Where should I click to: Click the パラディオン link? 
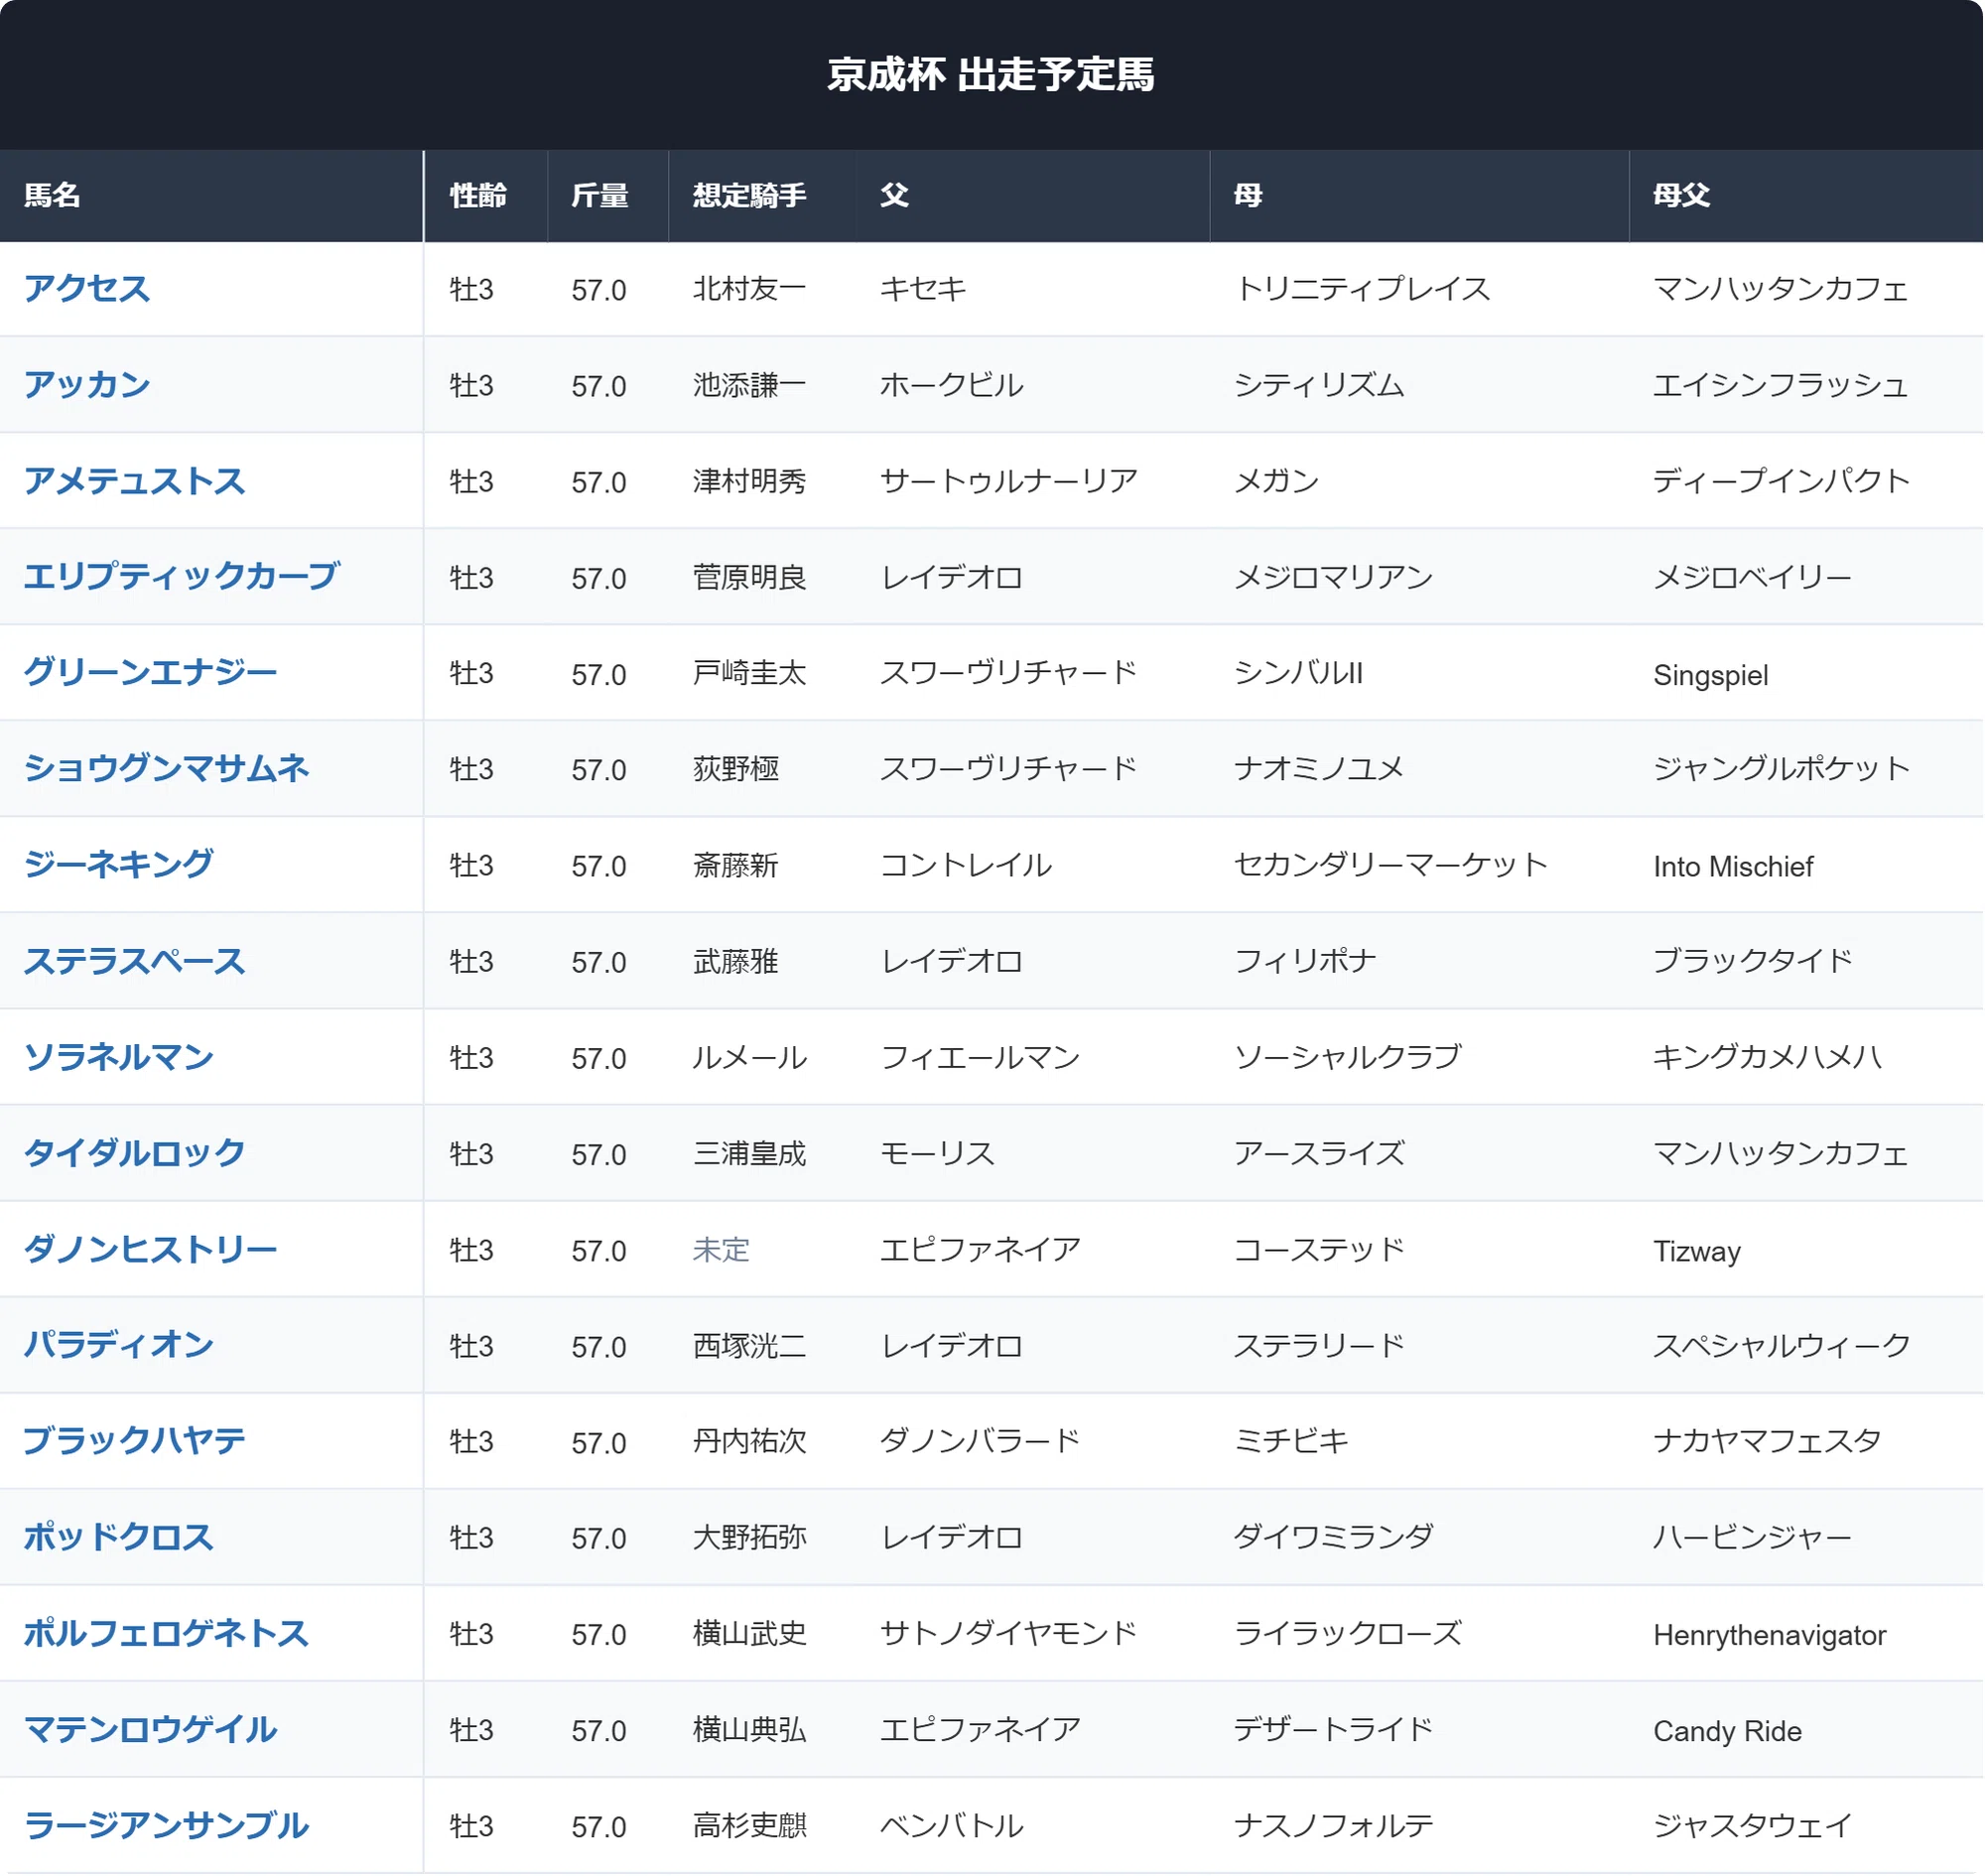tap(119, 1346)
